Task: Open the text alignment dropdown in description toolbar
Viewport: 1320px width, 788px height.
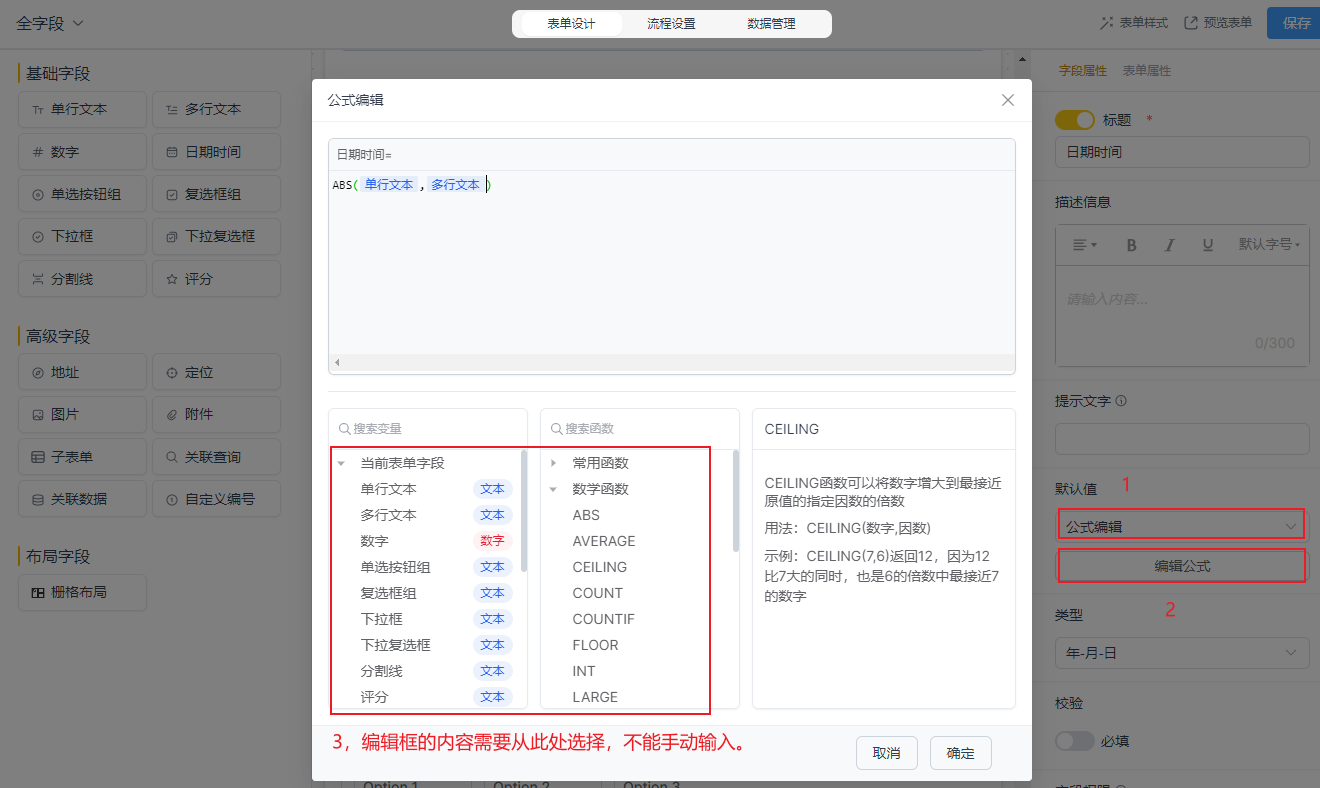Action: (1085, 245)
